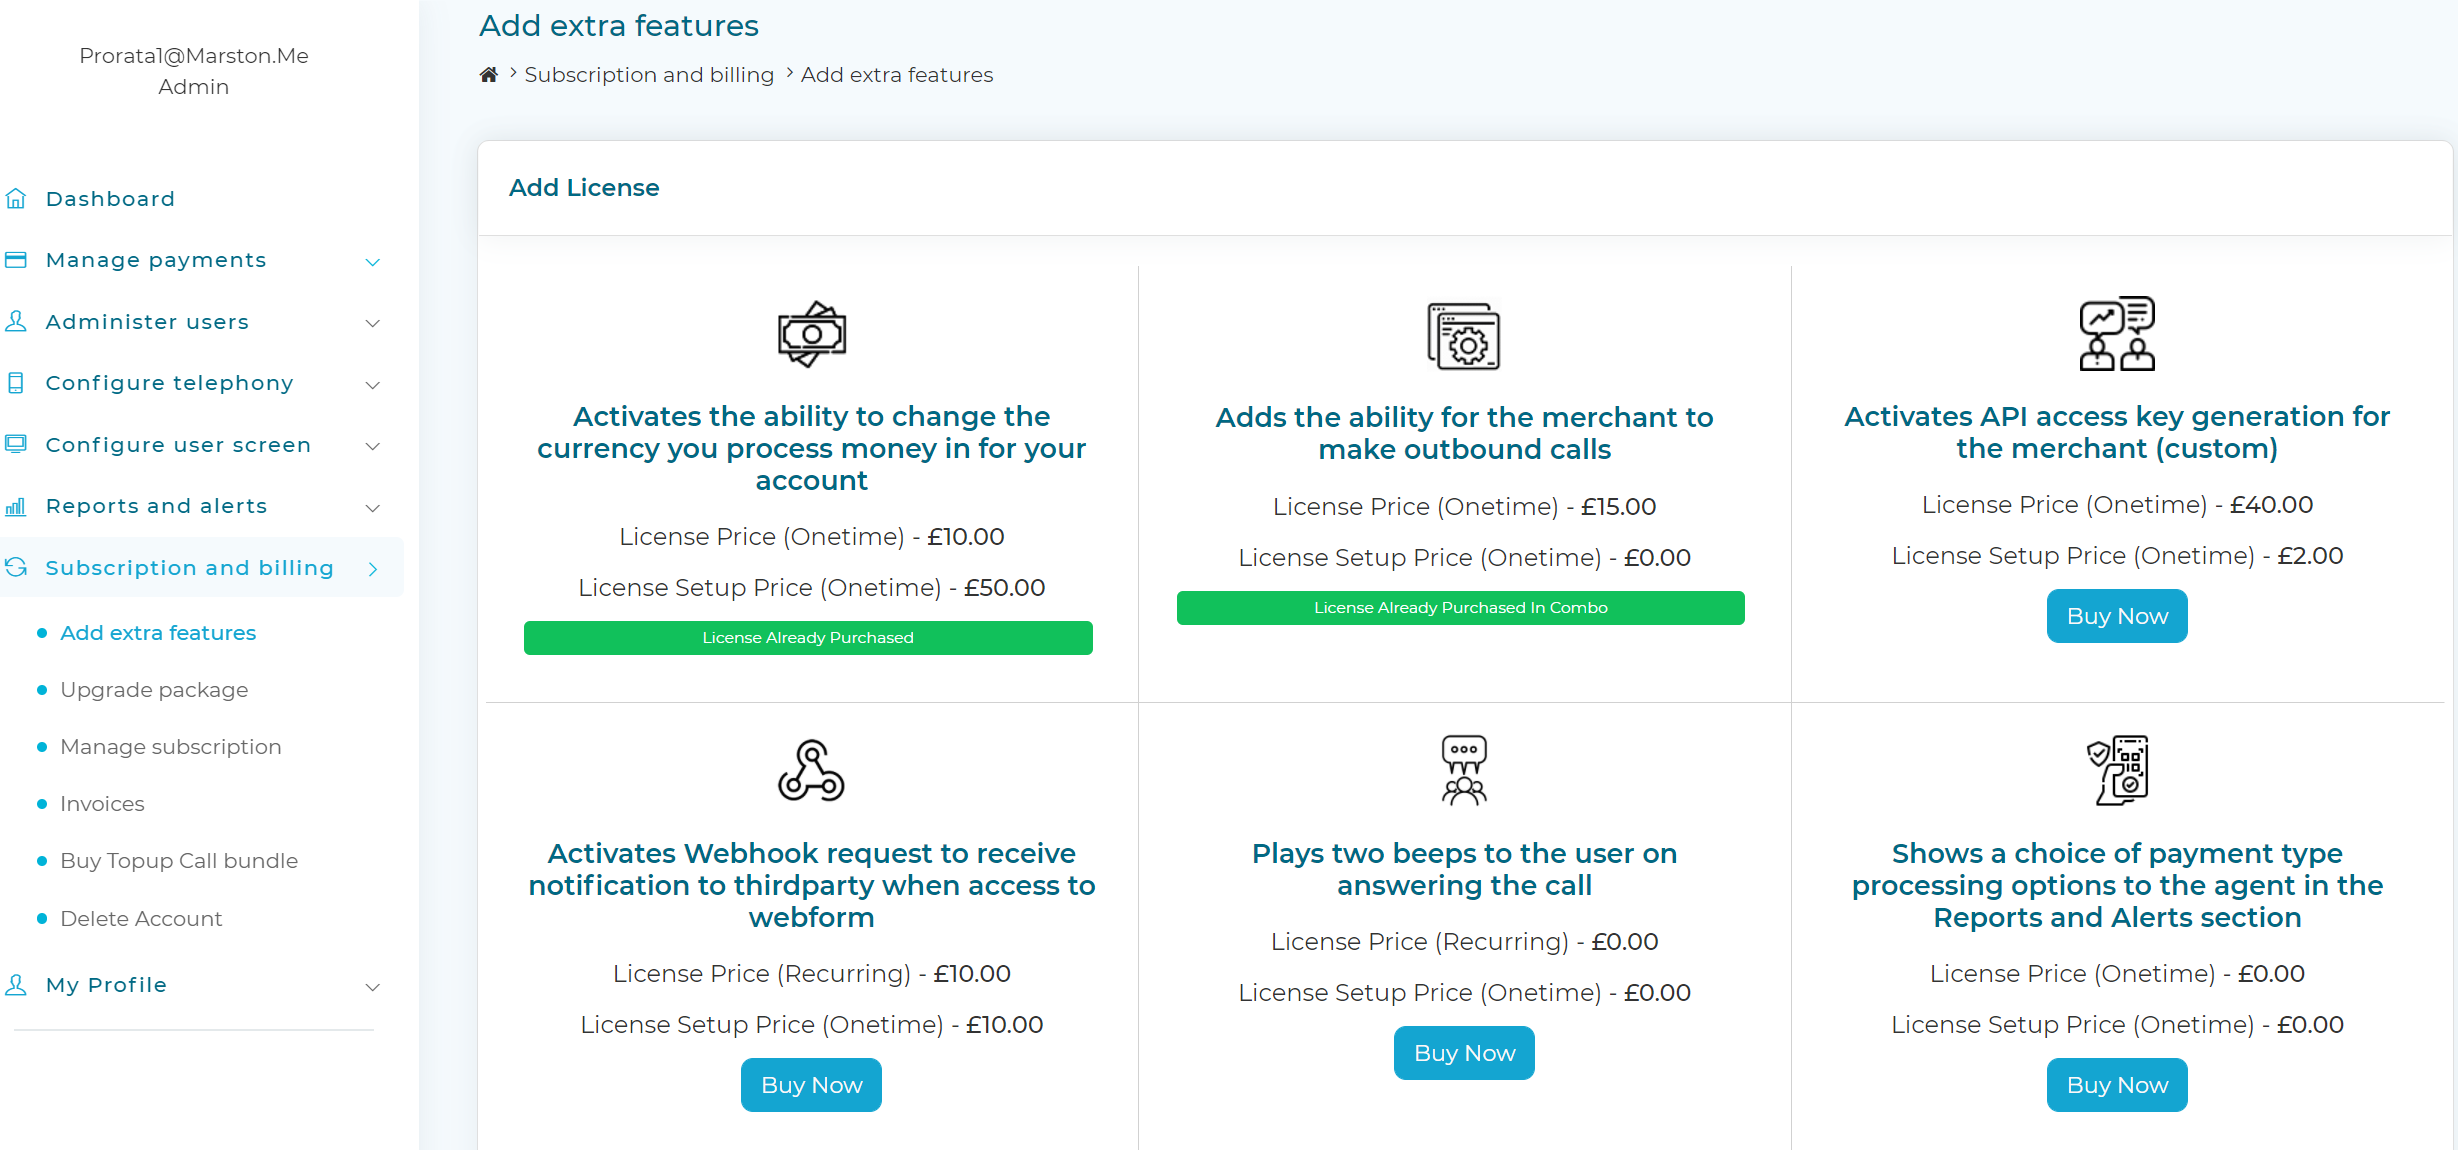
Task: Open Upgrade package submenu item
Action: coord(154,690)
